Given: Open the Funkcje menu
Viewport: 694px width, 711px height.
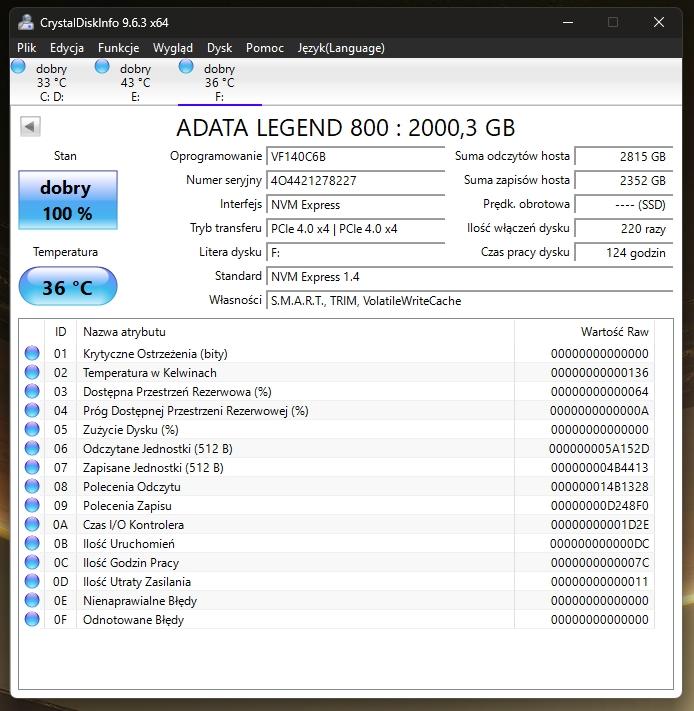Looking at the screenshot, I should coord(118,47).
